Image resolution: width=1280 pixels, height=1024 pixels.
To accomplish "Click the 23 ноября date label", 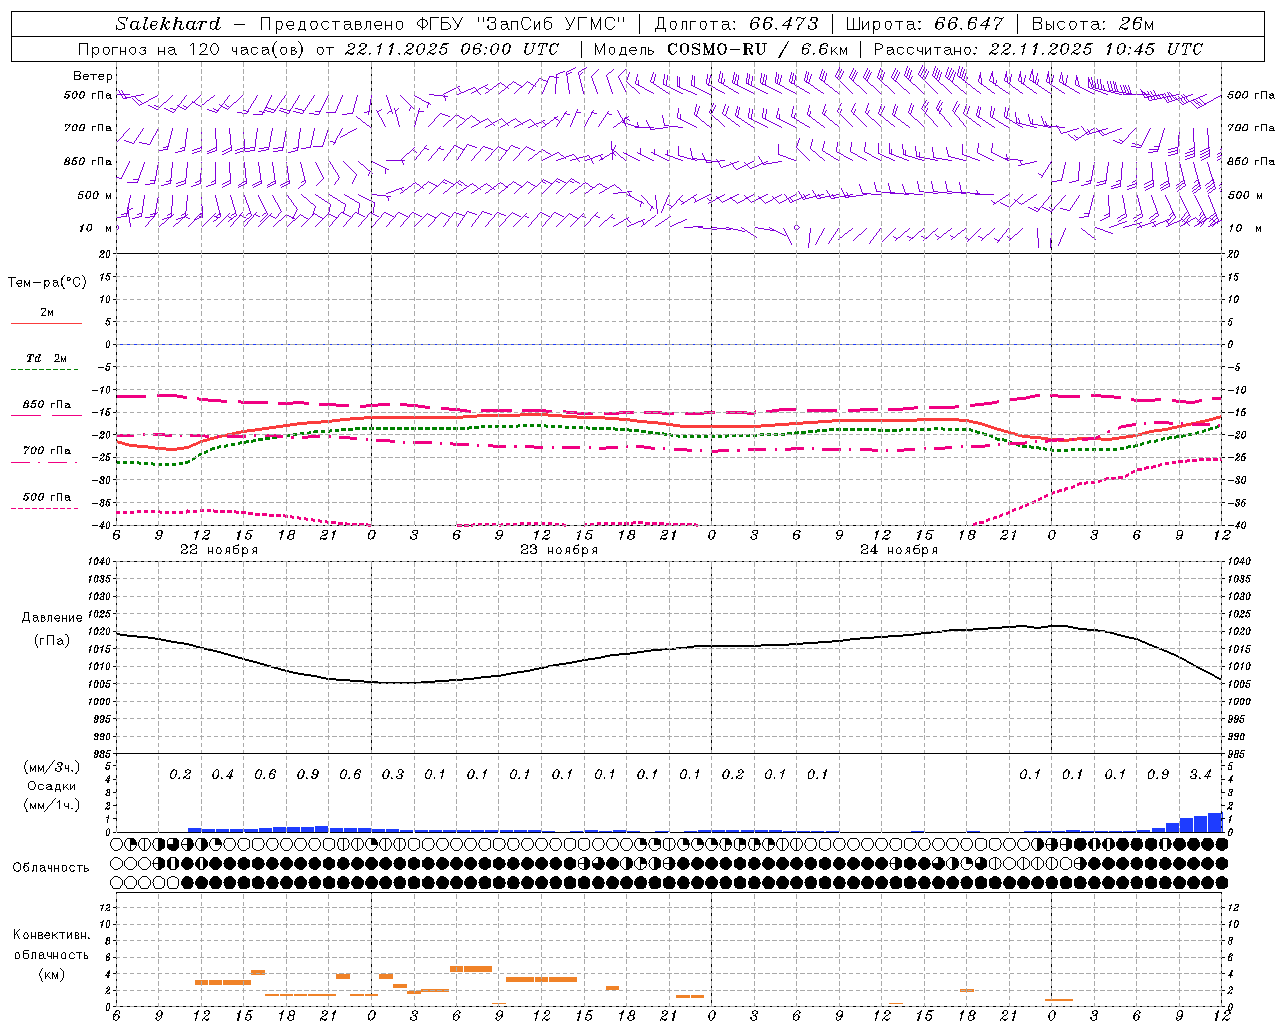I will (x=559, y=550).
